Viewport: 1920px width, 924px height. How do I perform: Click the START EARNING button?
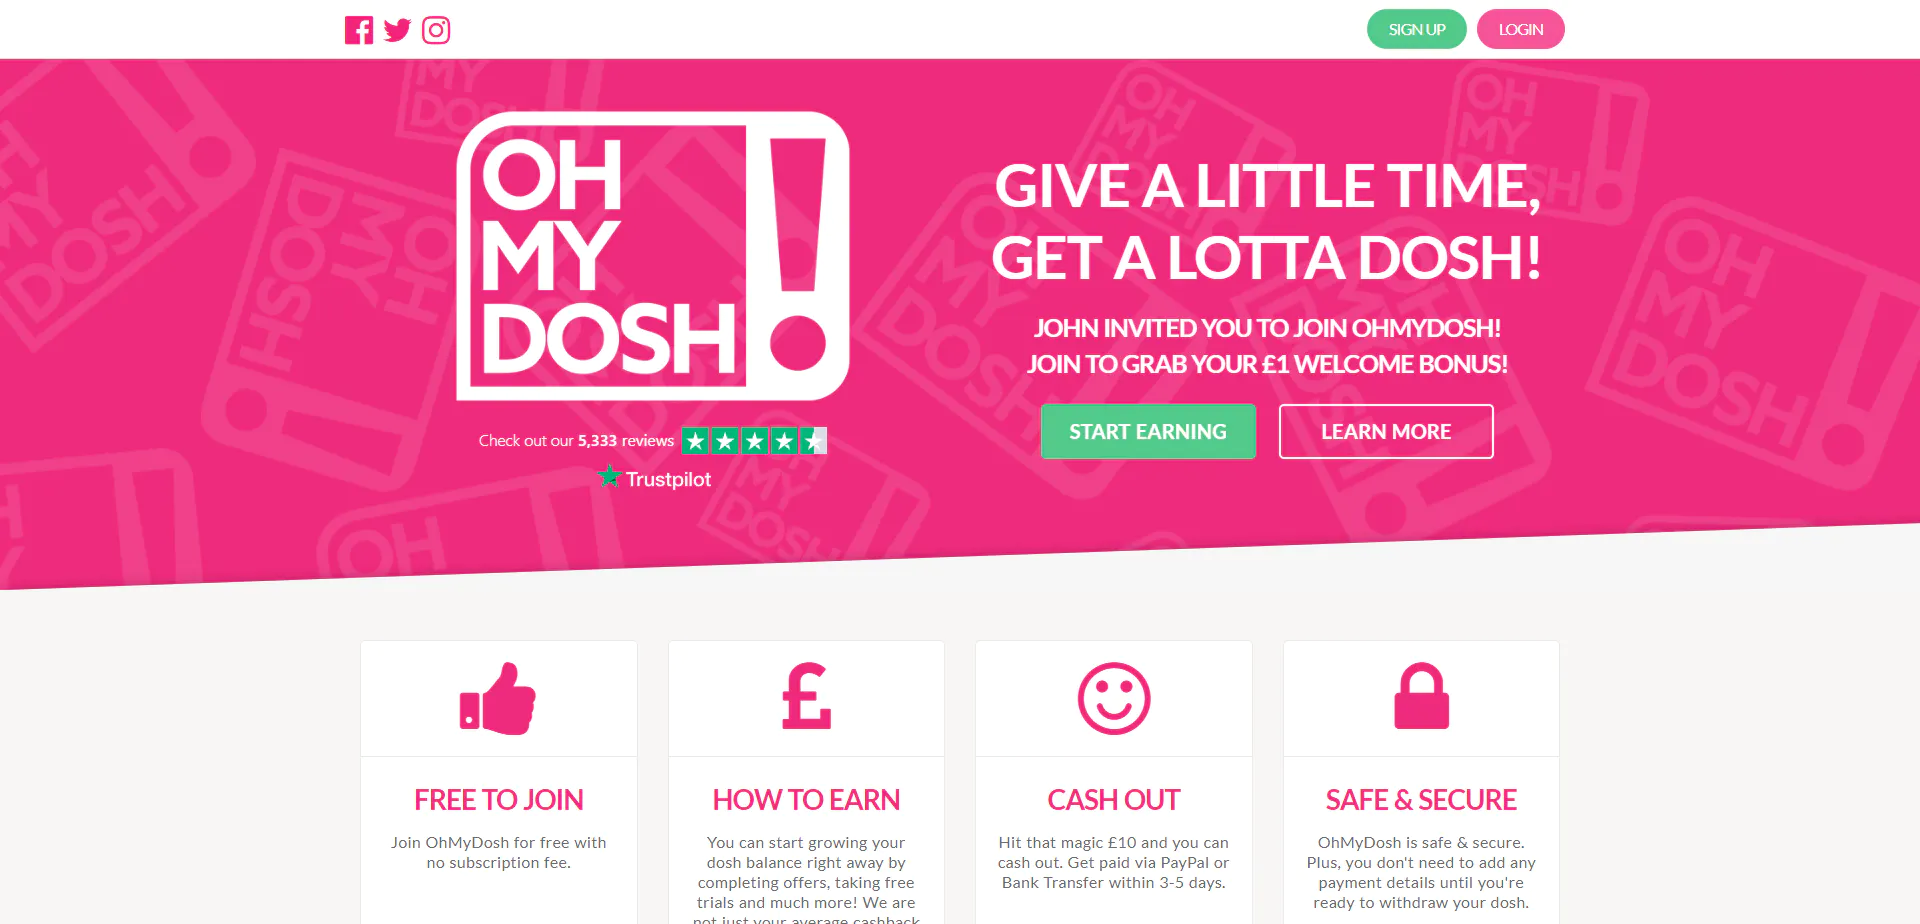tap(1148, 431)
